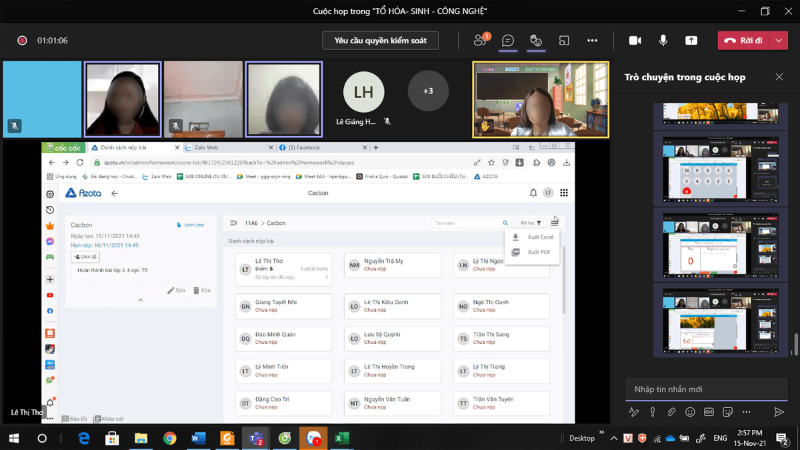
Task: Show hidden system tray icons chevron
Action: coord(614,438)
